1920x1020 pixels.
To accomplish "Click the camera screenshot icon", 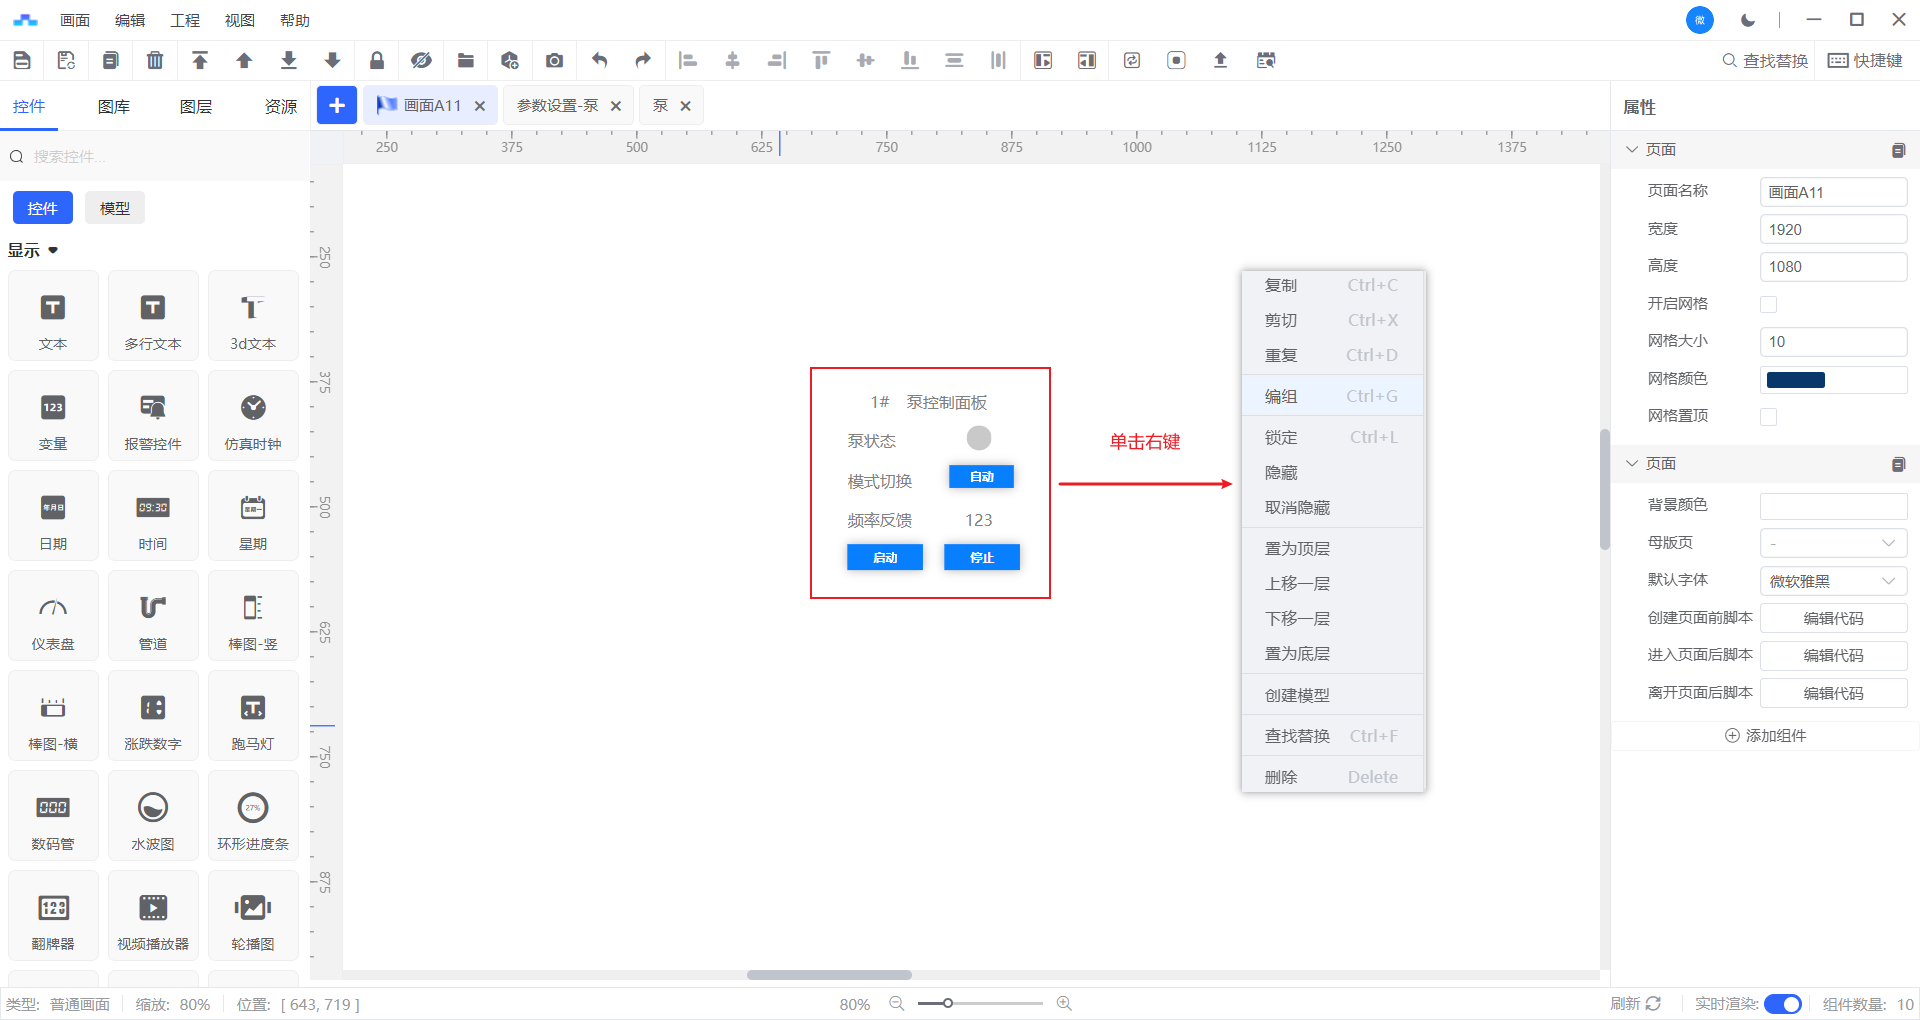I will pos(554,60).
